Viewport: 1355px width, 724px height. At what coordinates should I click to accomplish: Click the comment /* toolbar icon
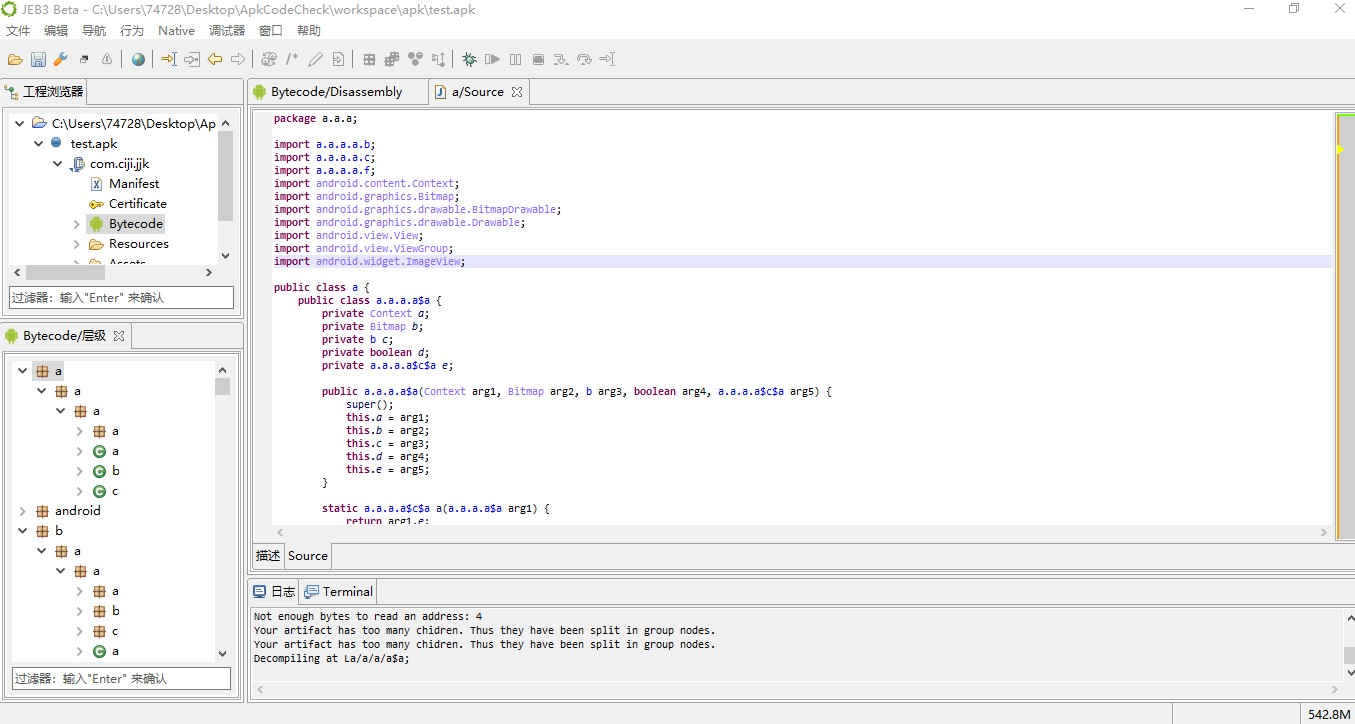click(292, 59)
